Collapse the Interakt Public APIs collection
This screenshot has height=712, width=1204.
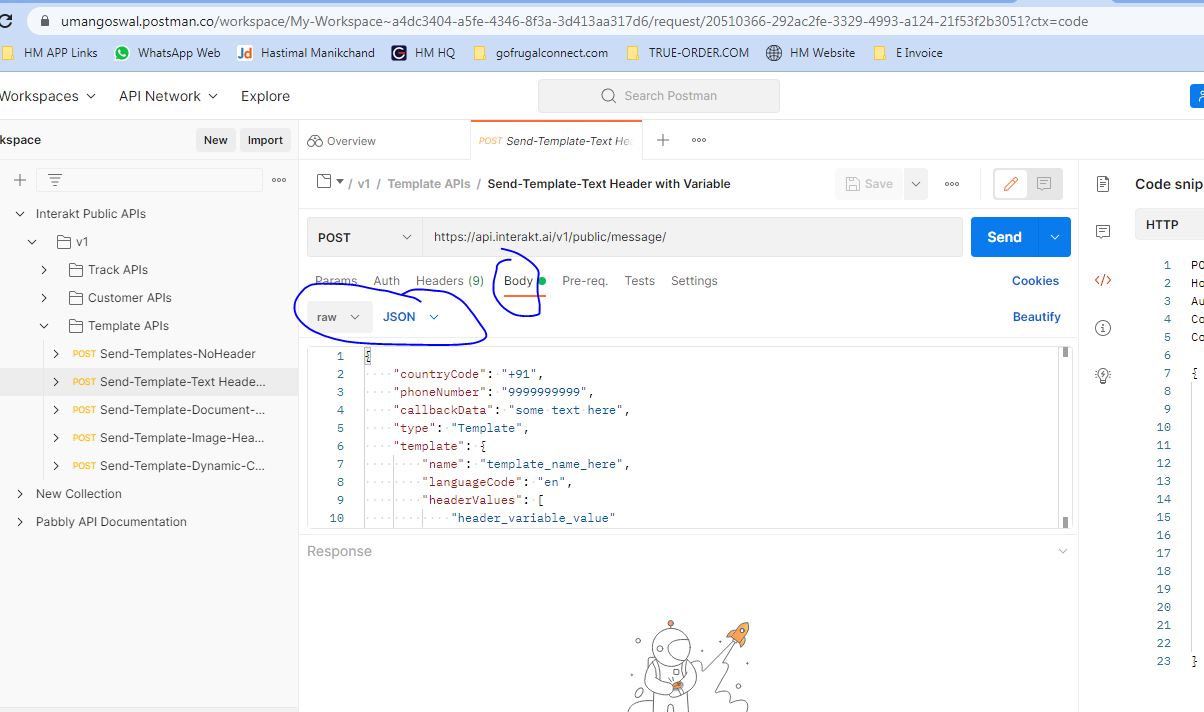pos(20,214)
